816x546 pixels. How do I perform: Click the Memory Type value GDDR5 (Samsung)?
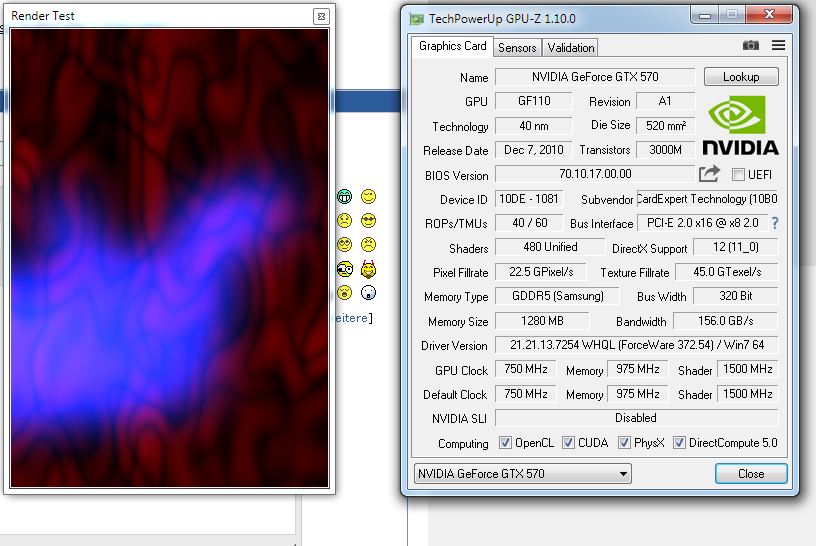pos(557,296)
